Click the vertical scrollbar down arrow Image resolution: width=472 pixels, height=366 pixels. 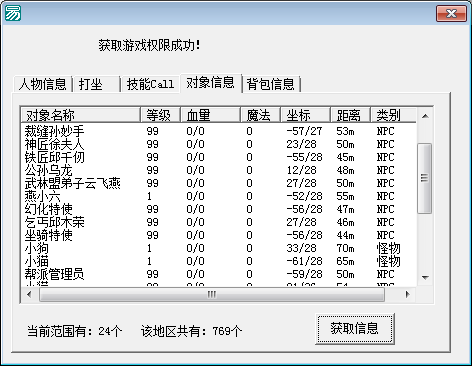click(x=425, y=277)
